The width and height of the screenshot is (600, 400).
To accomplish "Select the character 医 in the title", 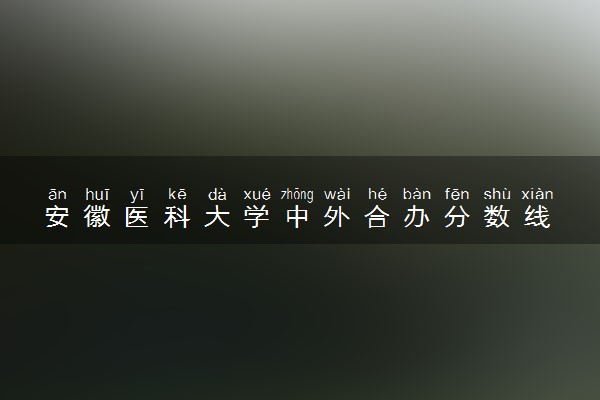I will pos(137,217).
